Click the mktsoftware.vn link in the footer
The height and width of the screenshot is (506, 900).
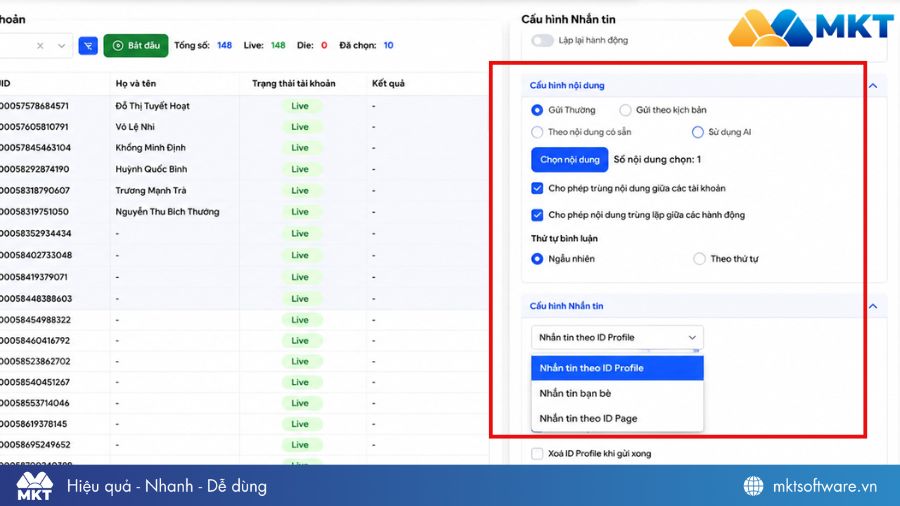pyautogui.click(x=825, y=486)
